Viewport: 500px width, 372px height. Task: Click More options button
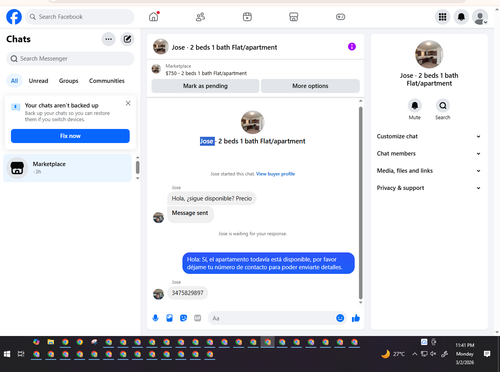point(310,86)
